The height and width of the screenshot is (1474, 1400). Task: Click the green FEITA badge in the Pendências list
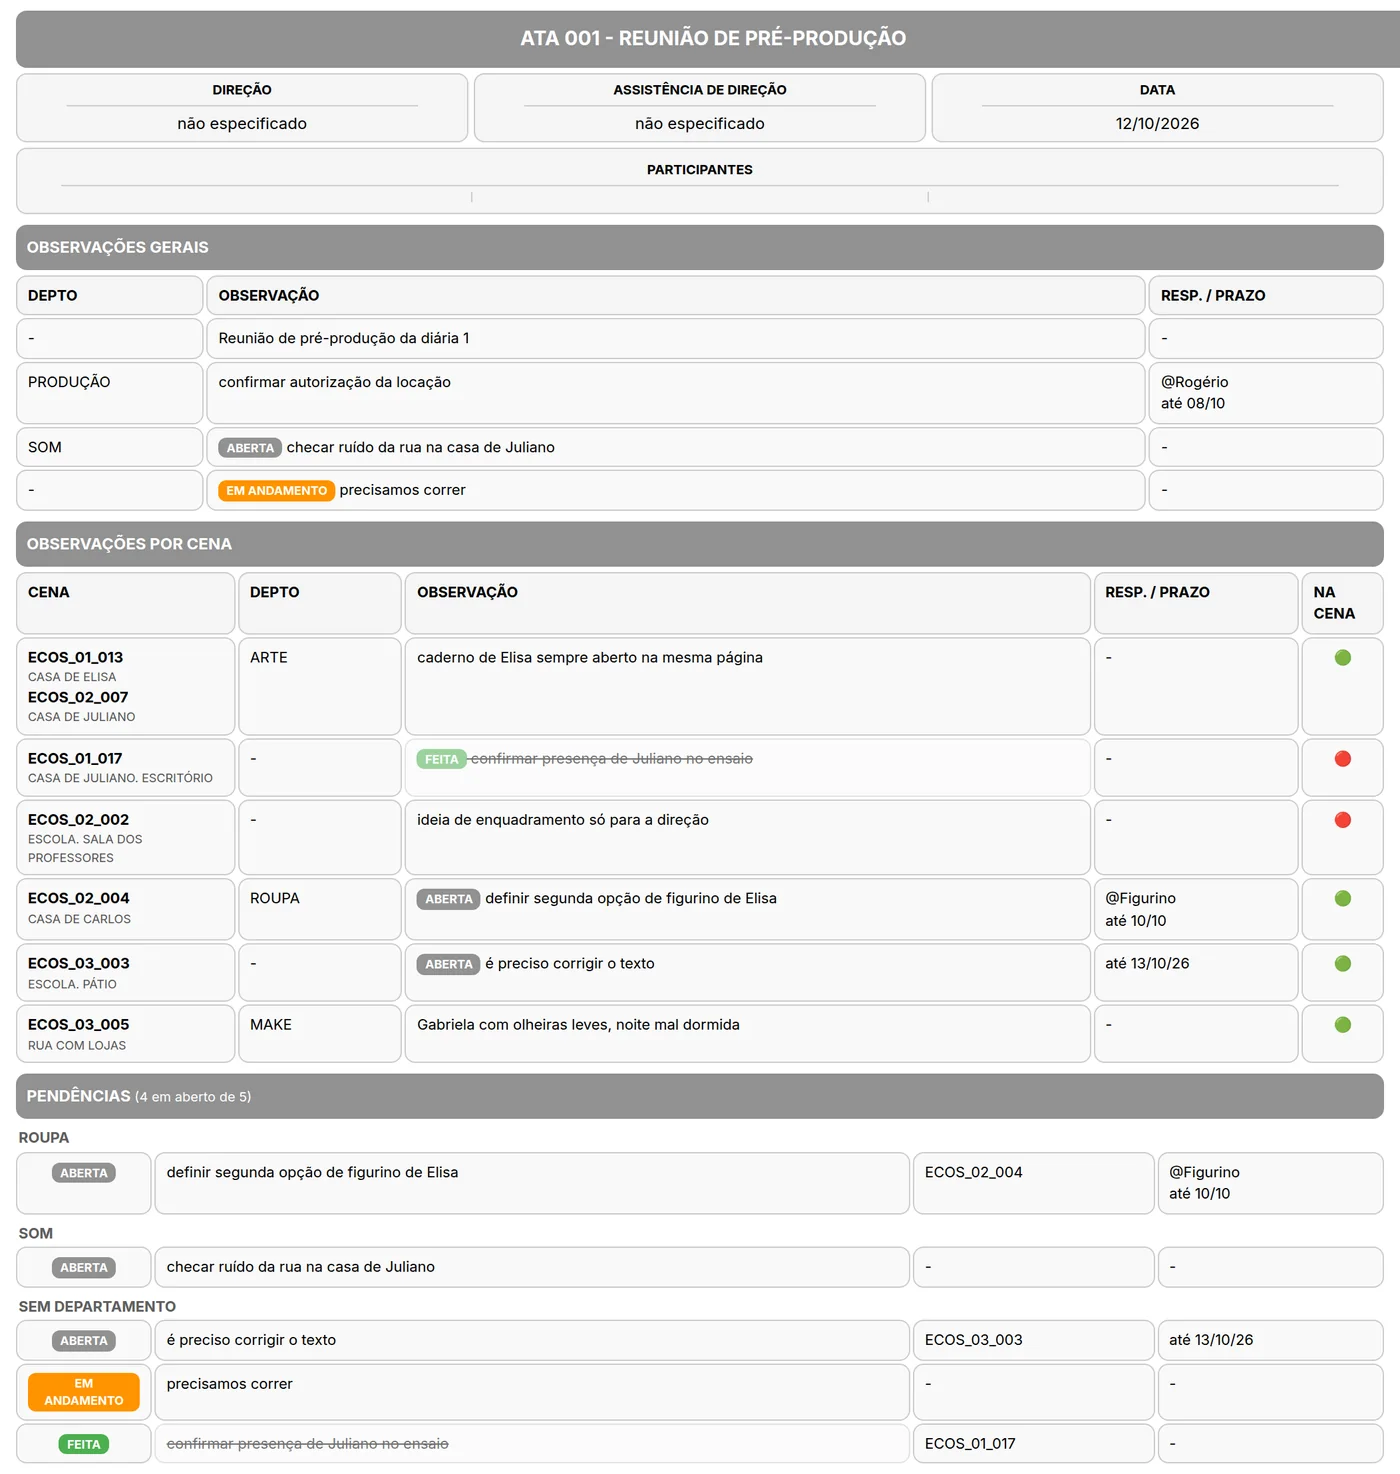point(84,1445)
